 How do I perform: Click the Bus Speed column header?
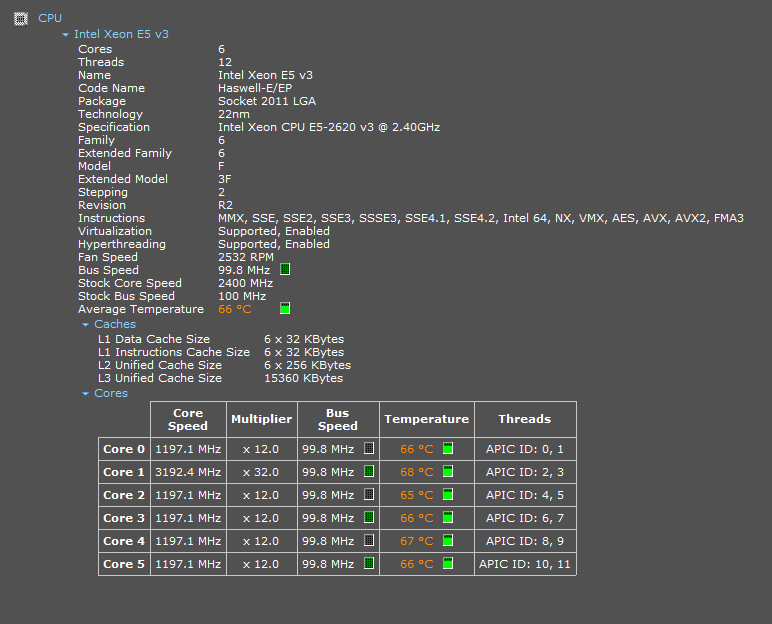coord(338,419)
